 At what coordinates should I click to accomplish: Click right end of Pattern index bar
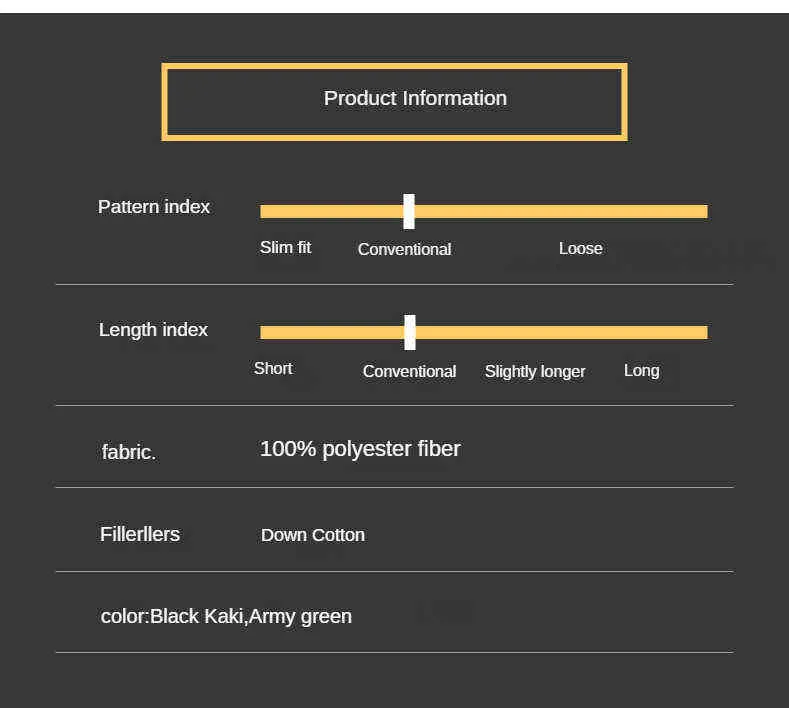tap(702, 211)
